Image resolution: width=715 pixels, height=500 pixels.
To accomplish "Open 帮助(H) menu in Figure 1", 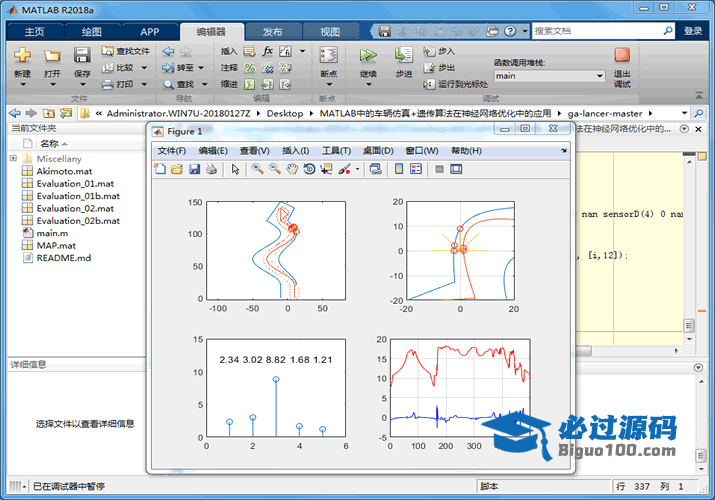I will pyautogui.click(x=466, y=151).
